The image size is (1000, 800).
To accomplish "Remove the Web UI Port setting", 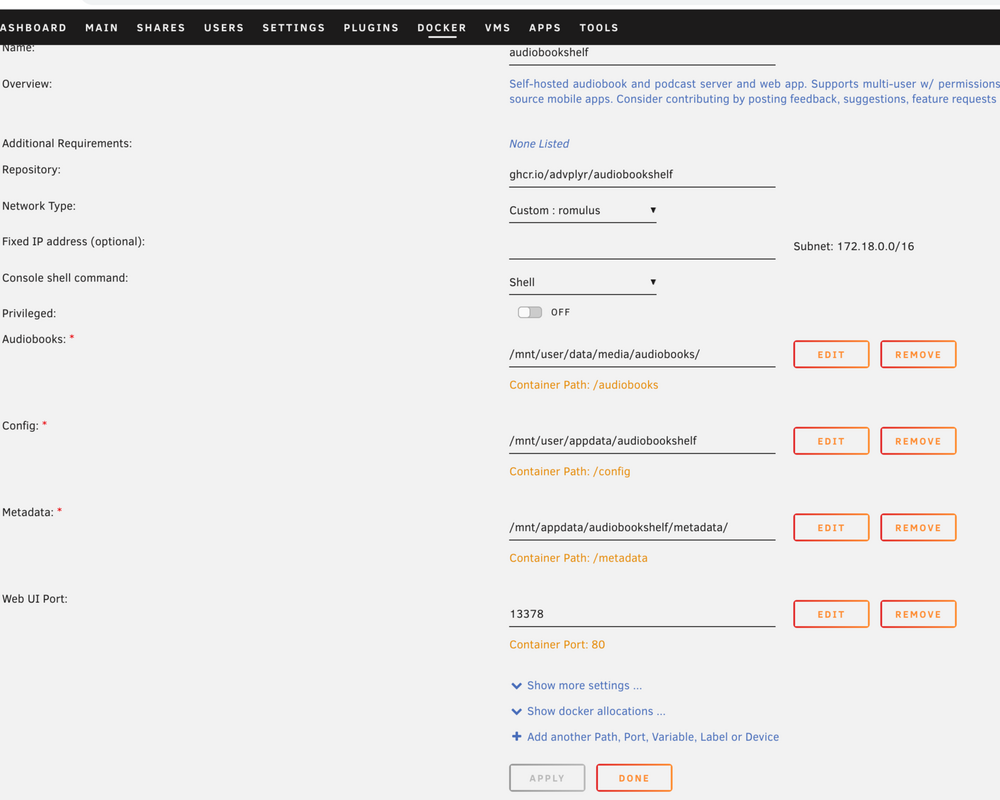I will coord(918,614).
